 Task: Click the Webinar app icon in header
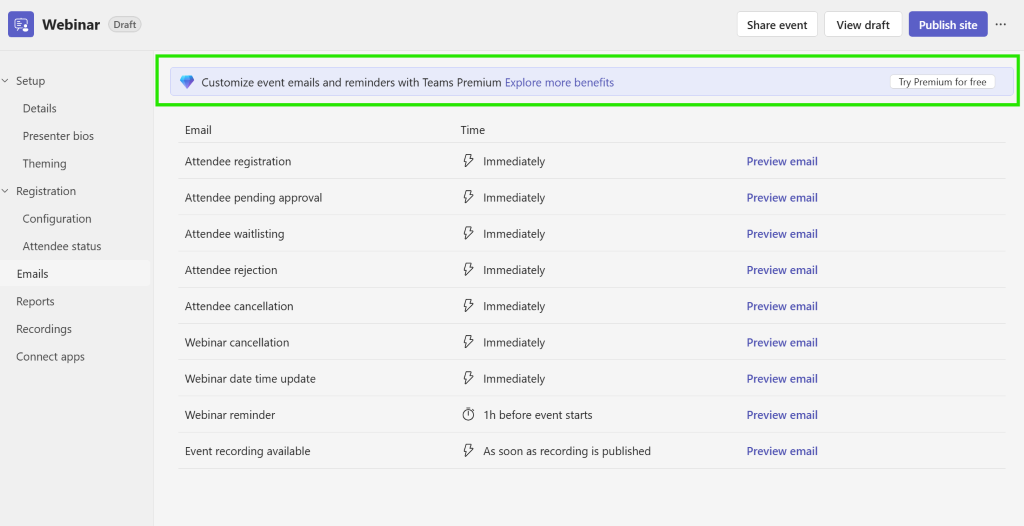(x=21, y=25)
